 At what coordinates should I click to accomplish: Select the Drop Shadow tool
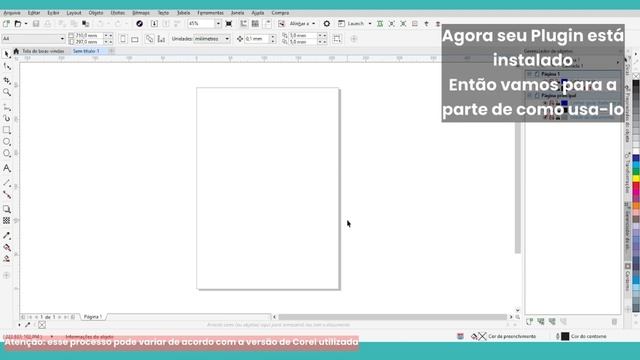(7, 209)
